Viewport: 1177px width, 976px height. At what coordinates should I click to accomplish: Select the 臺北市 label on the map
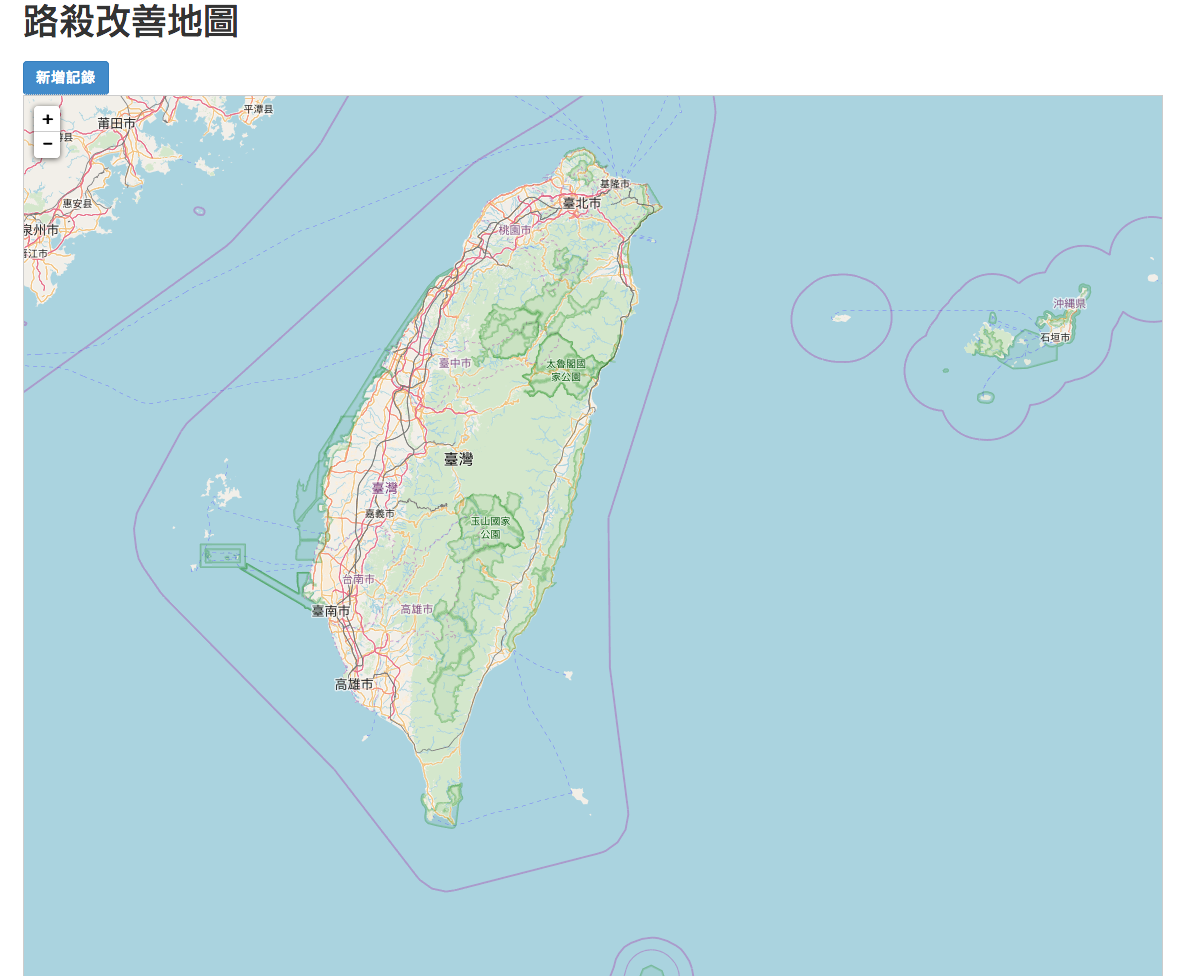click(x=582, y=203)
